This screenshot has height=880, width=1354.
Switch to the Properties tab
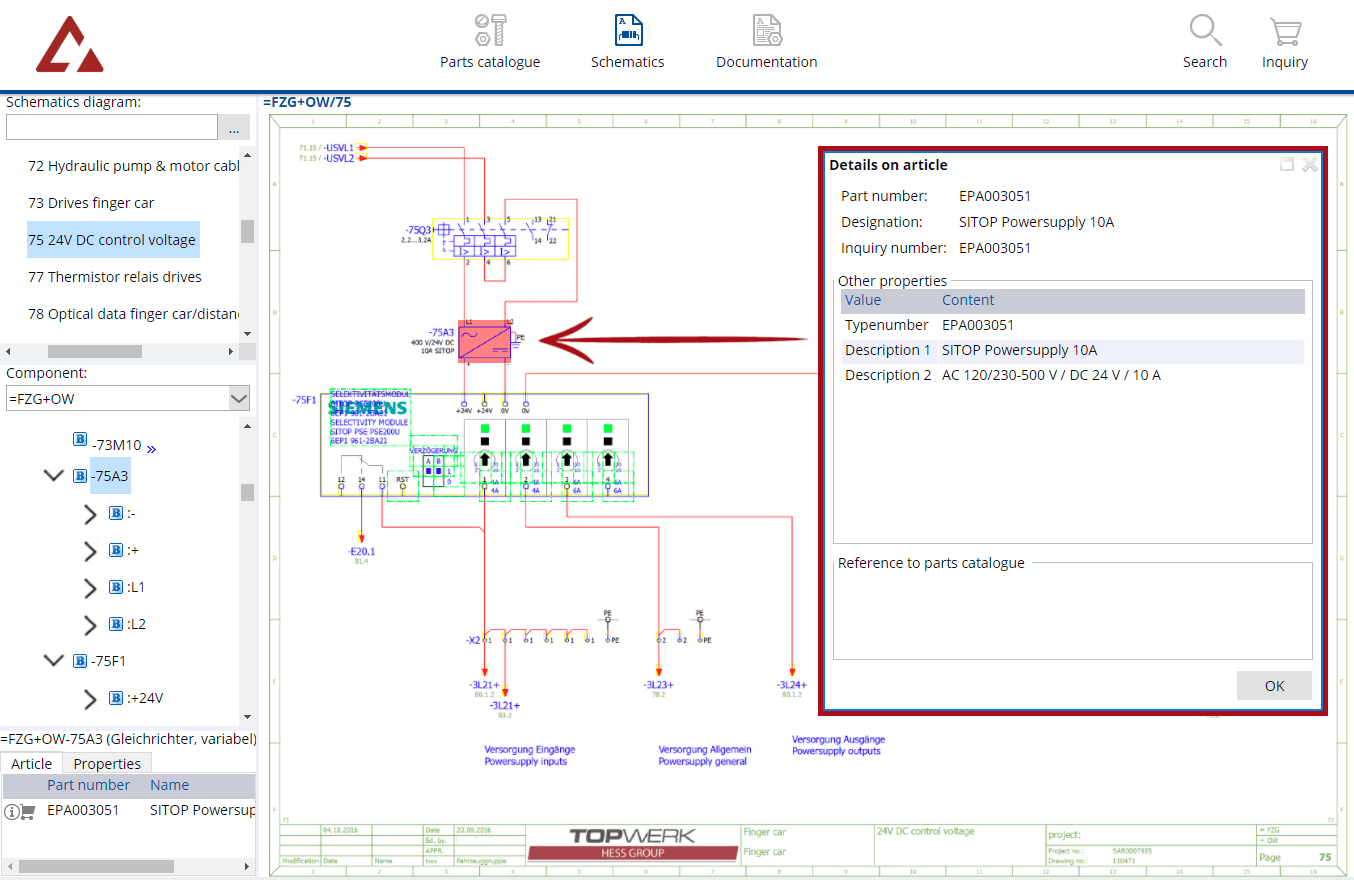tap(107, 763)
